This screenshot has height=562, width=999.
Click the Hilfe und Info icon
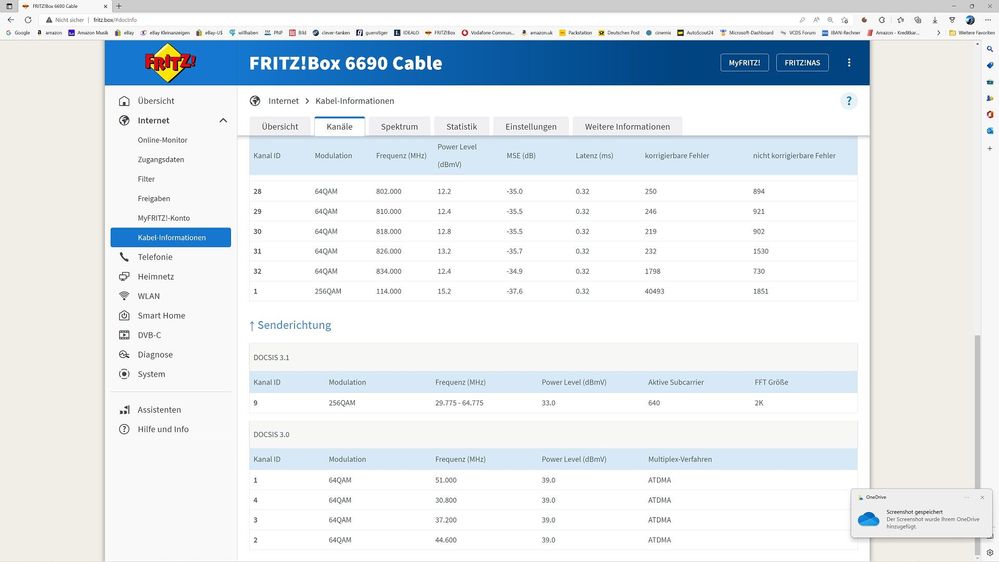tap(124, 429)
